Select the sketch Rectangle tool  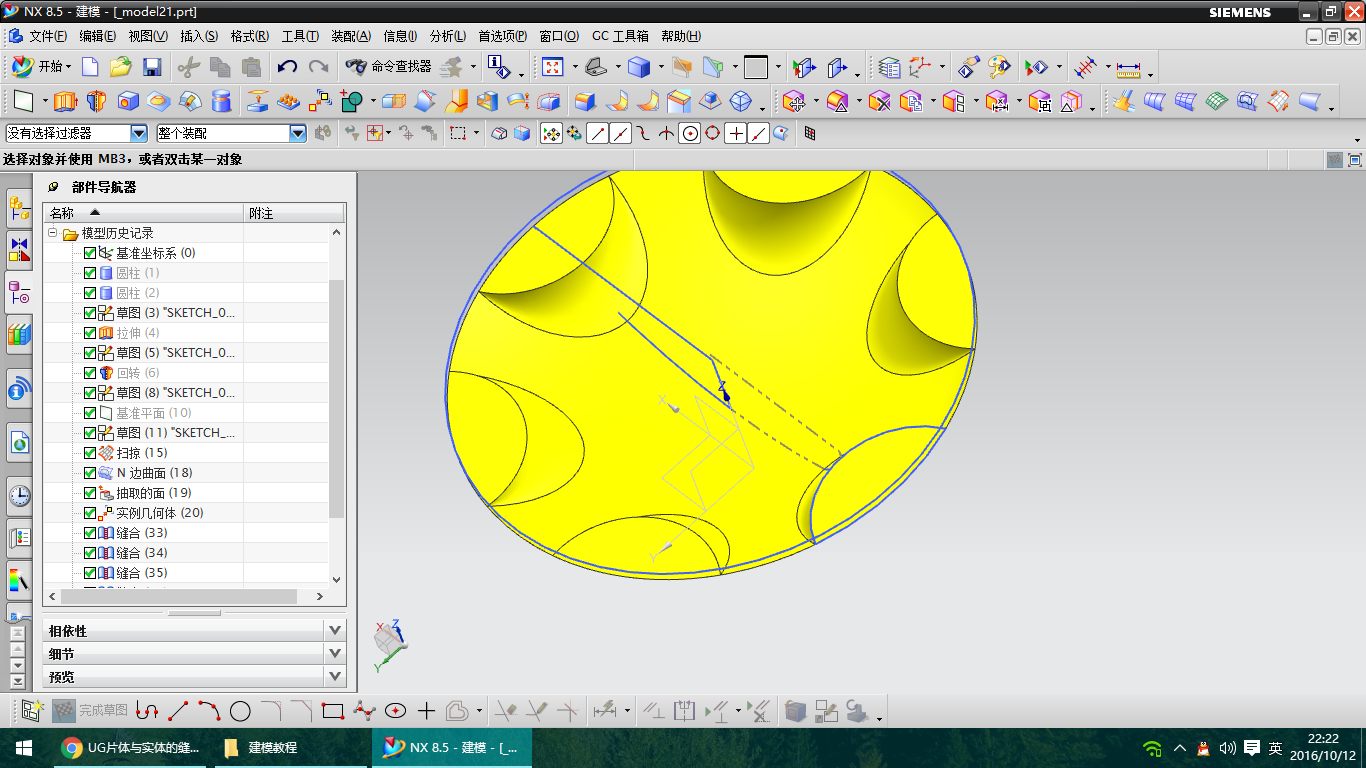point(333,711)
